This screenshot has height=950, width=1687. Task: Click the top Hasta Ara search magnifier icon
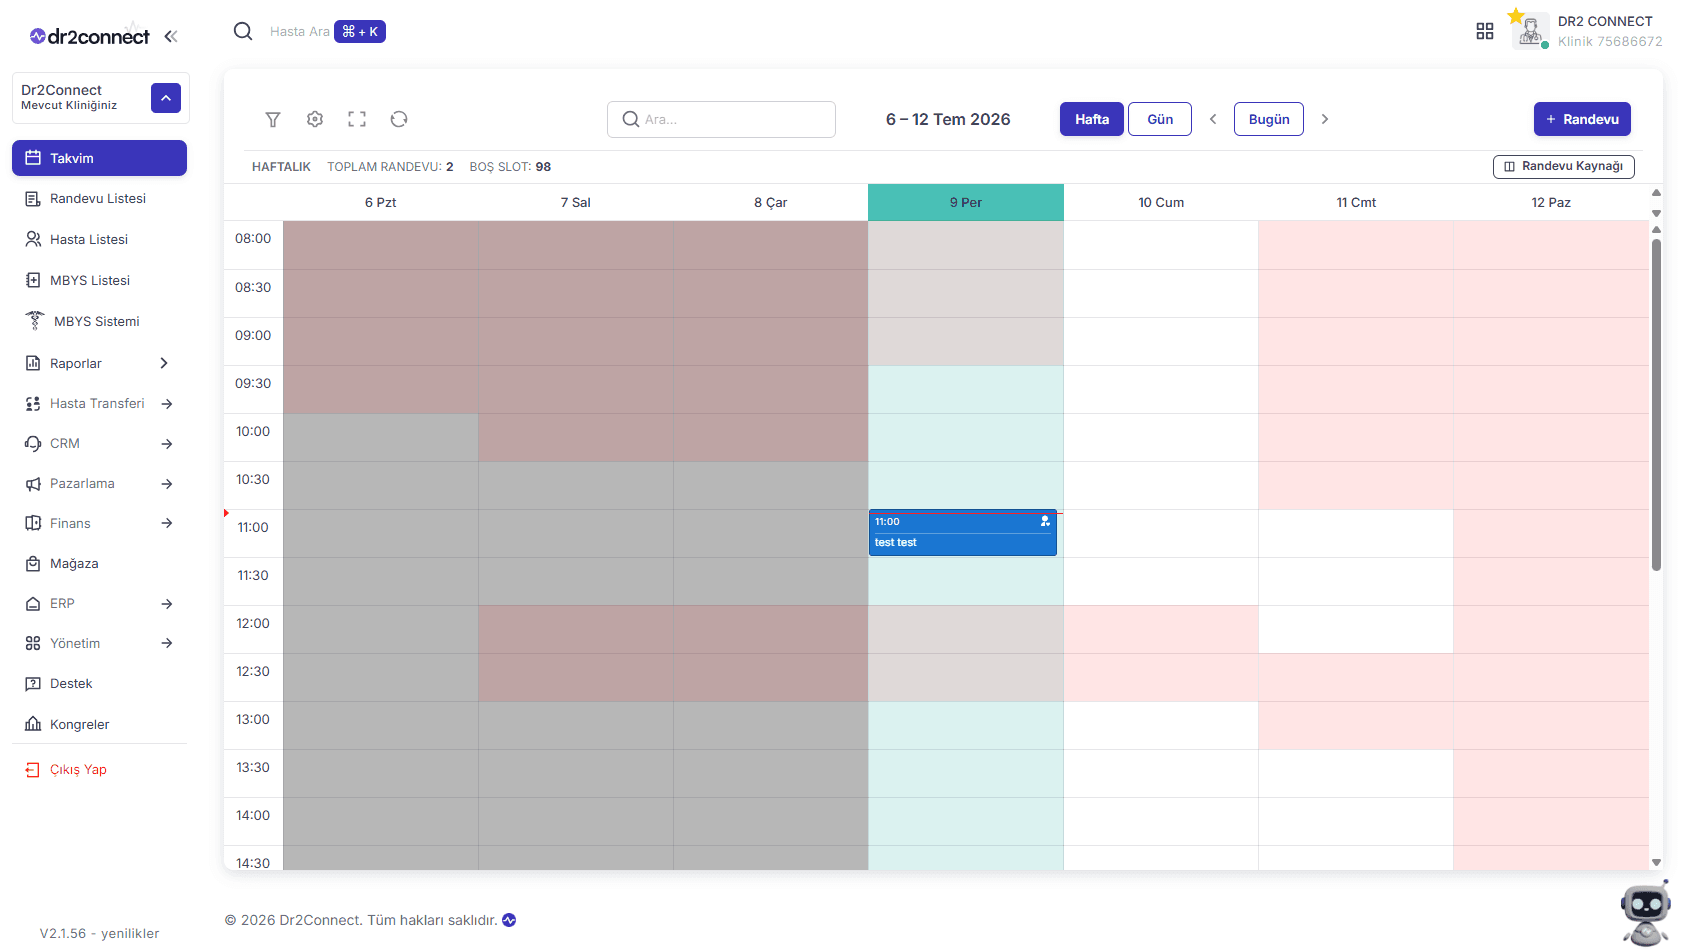[x=243, y=31]
